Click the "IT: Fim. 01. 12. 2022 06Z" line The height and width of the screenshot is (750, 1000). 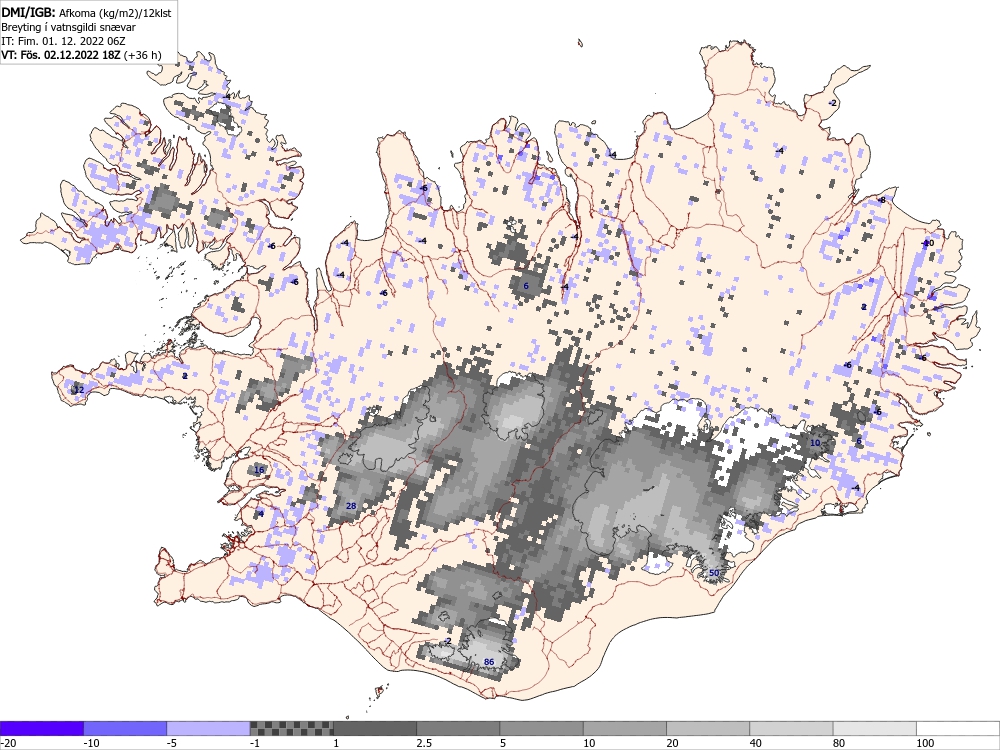[63, 41]
